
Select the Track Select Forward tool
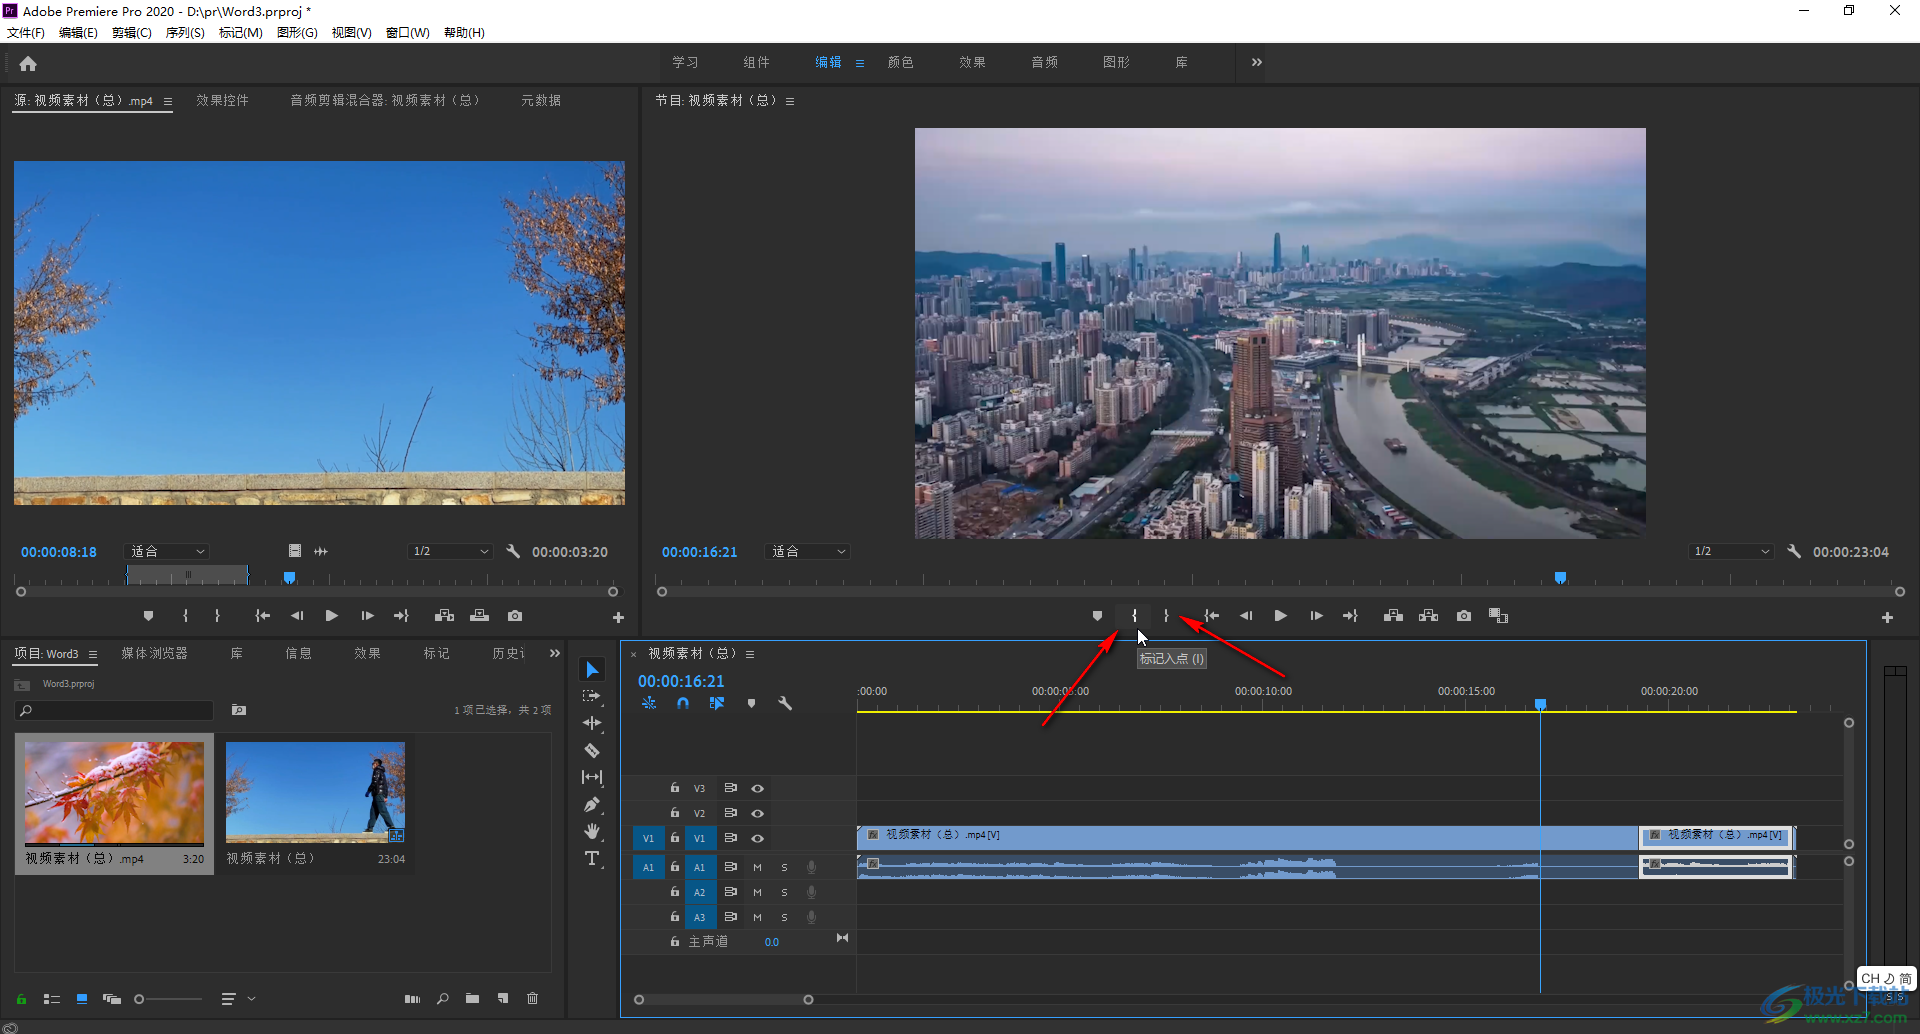(592, 696)
